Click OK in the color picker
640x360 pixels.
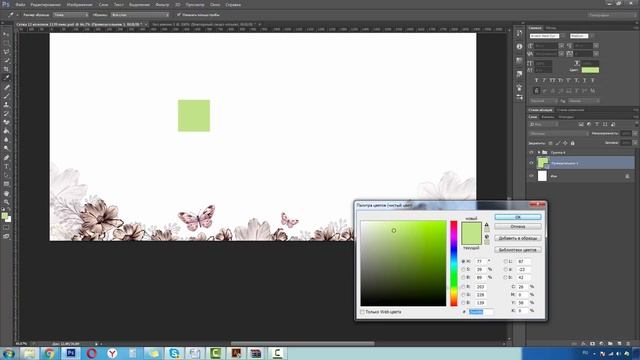tap(518, 217)
